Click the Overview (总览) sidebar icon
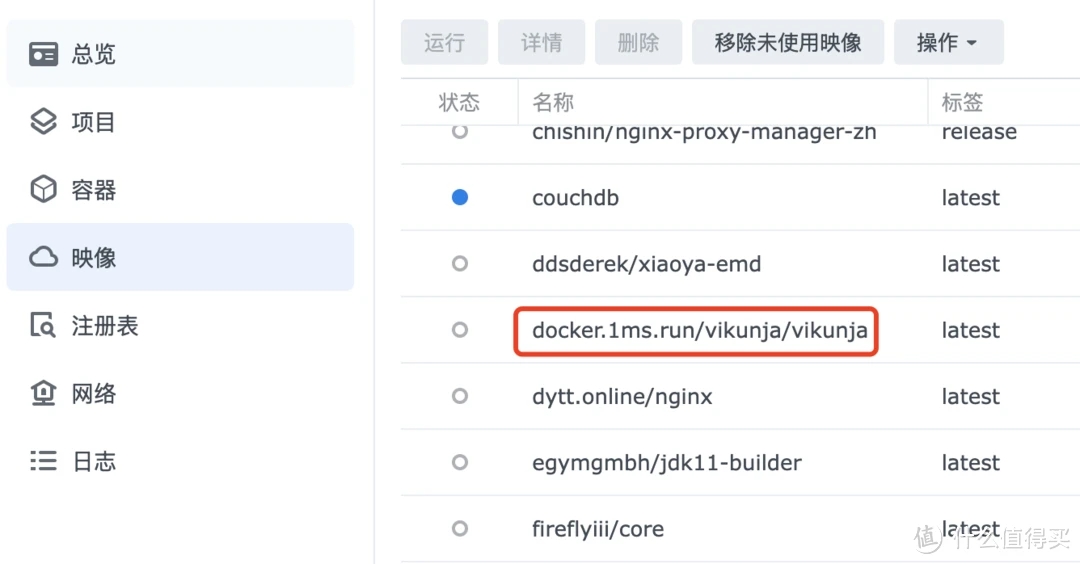This screenshot has width=1080, height=564. pyautogui.click(x=43, y=54)
